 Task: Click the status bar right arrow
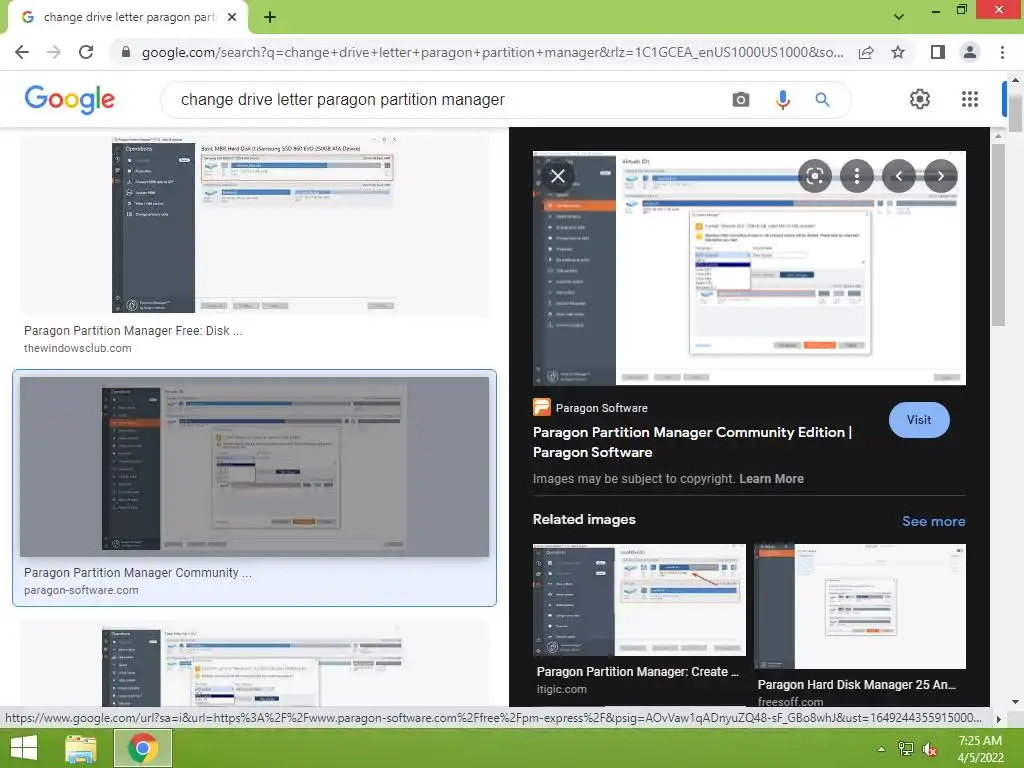pos(998,719)
